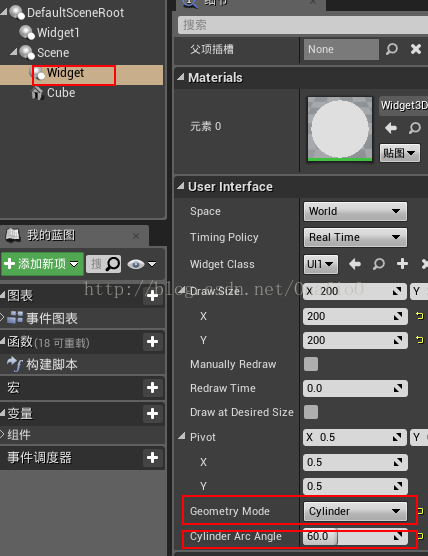Expand the 事件图表 item
Image resolution: width=428 pixels, height=556 pixels.
(x=2, y=317)
